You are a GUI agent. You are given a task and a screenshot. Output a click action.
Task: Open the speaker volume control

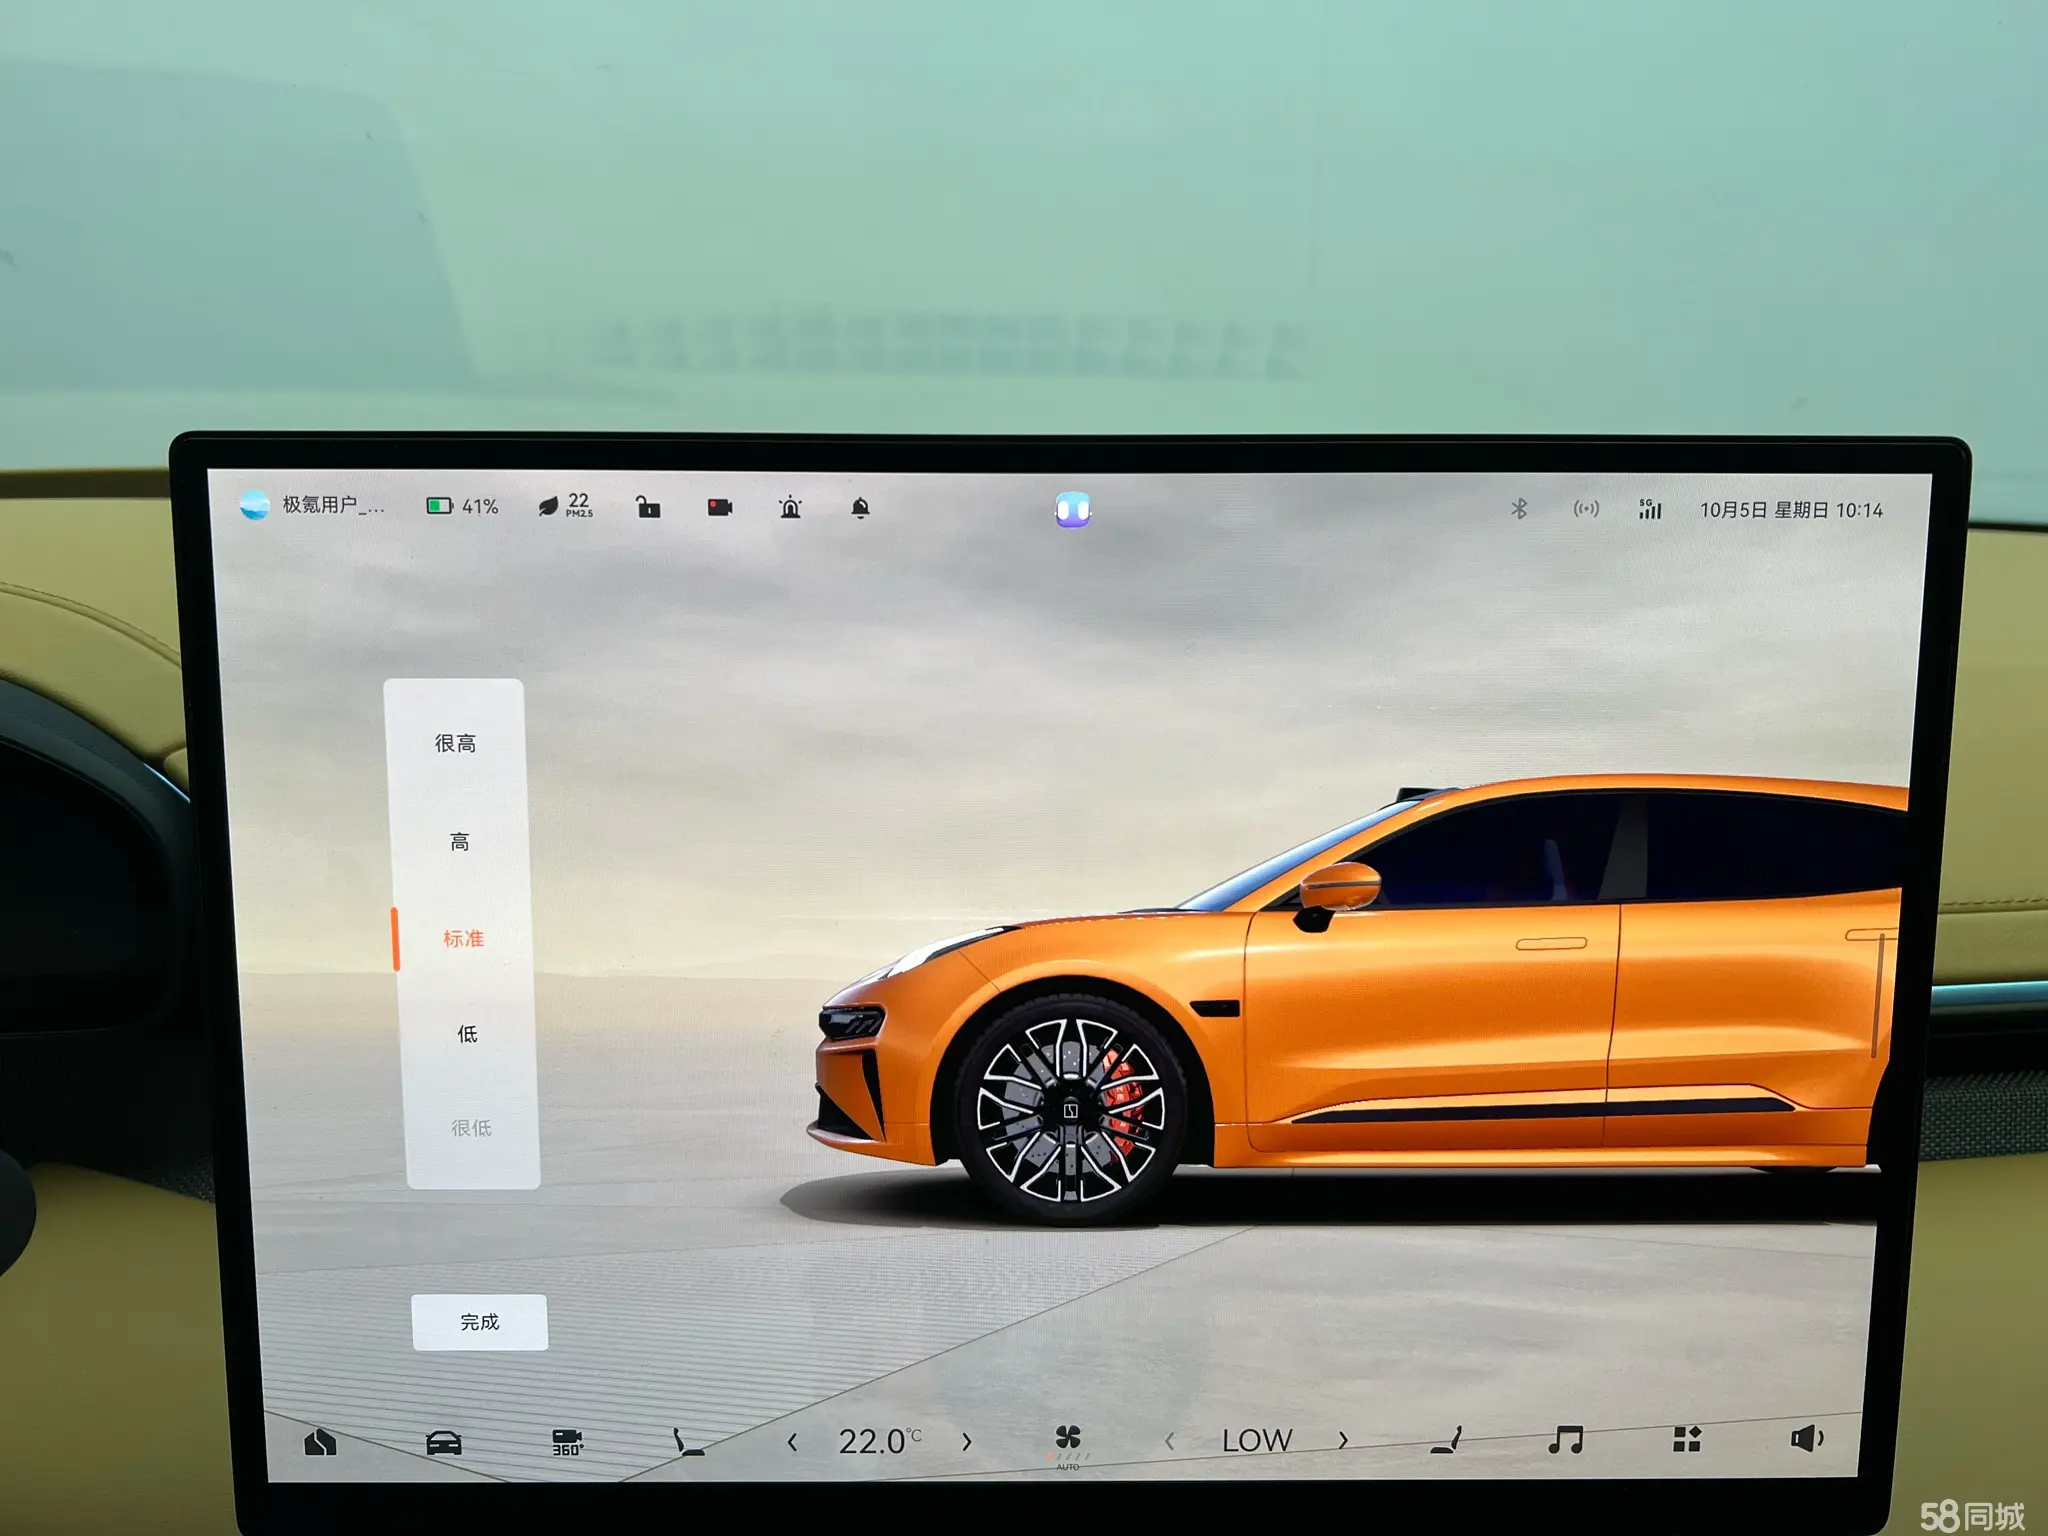tap(1806, 1439)
